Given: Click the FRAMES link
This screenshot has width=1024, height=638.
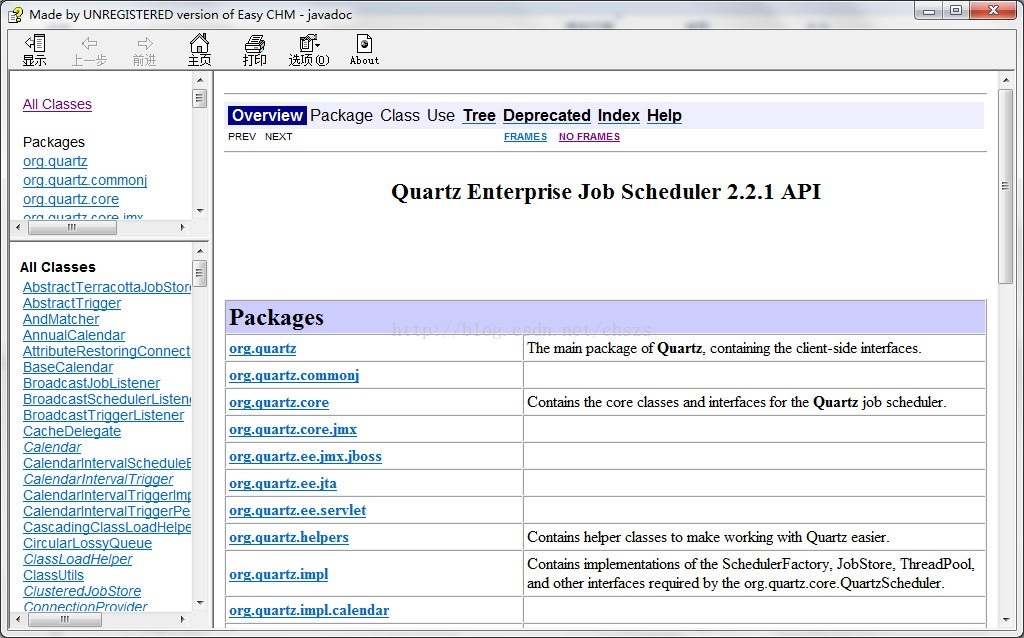Looking at the screenshot, I should (525, 136).
